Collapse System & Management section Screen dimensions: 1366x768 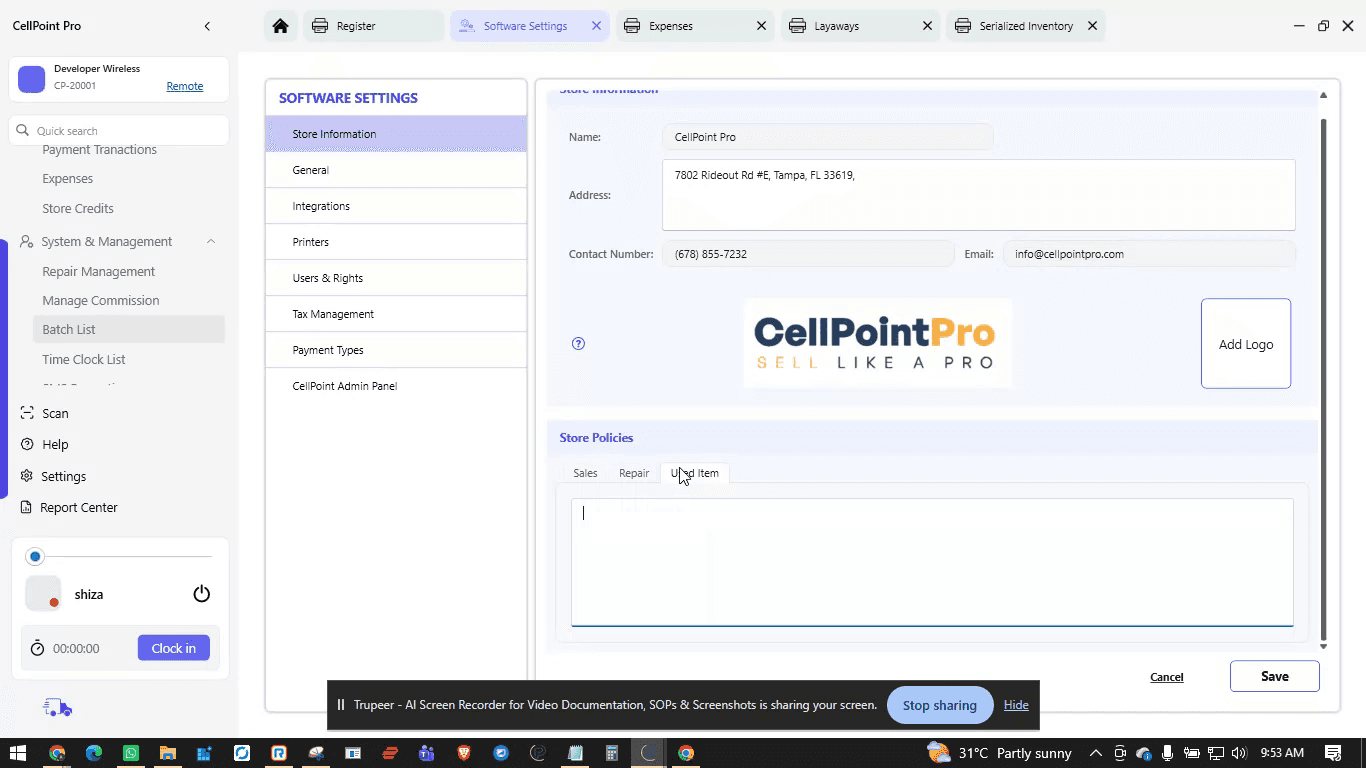[211, 242]
